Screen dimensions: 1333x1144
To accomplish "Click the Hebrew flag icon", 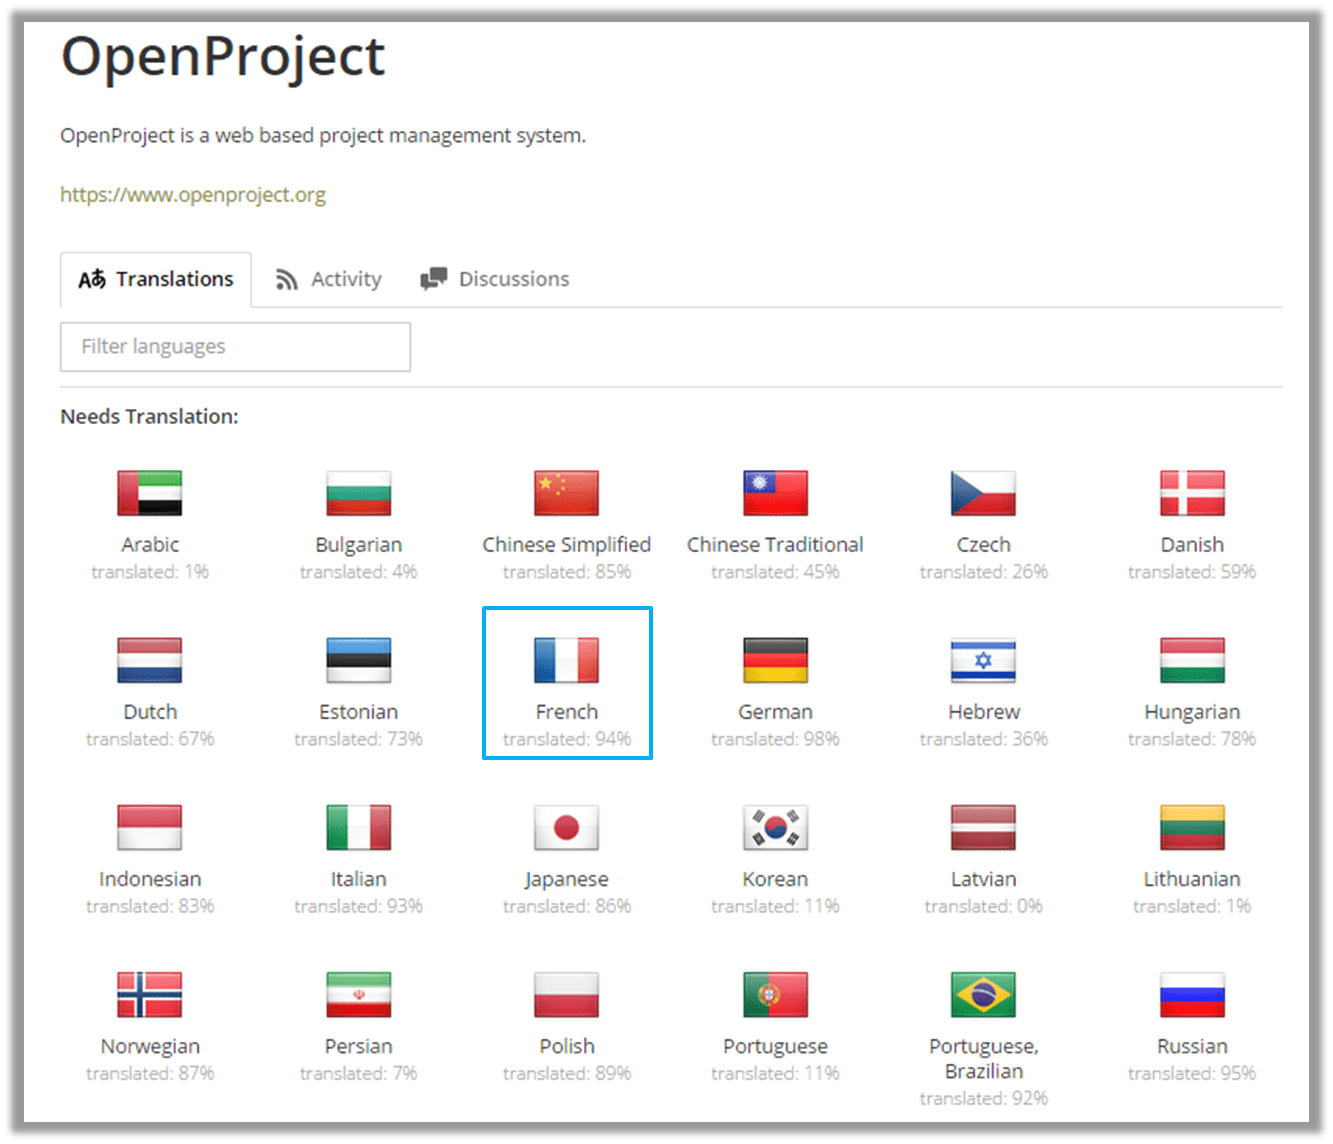I will click(983, 660).
